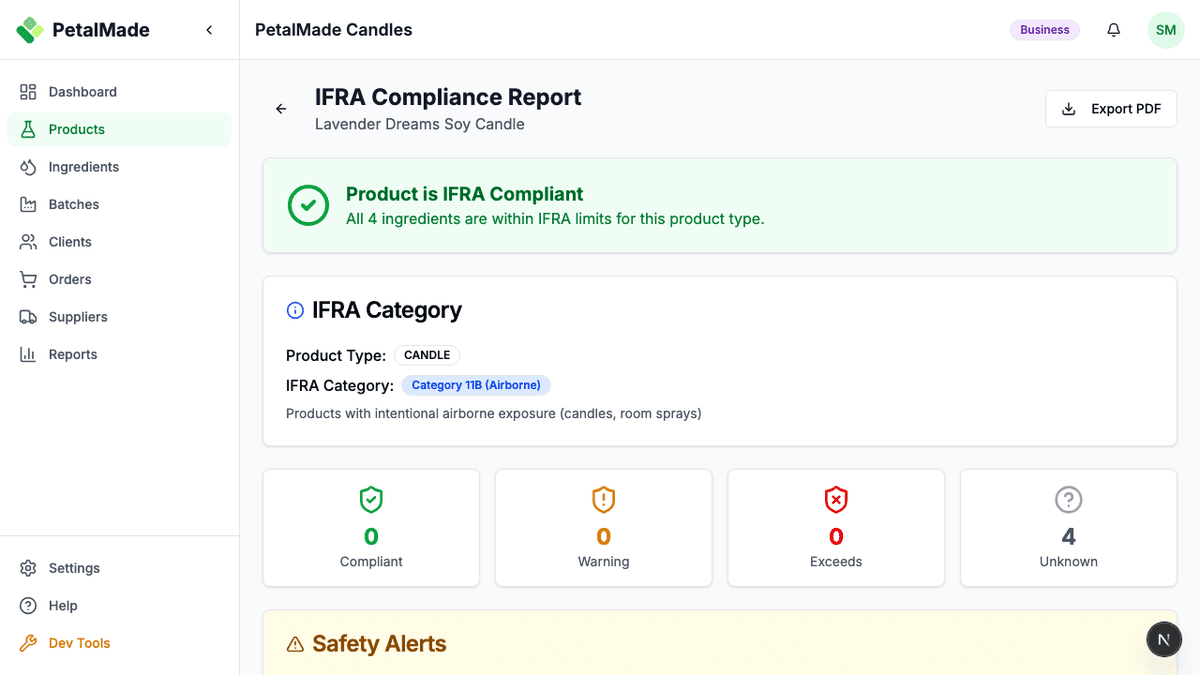The image size is (1200, 675).
Task: Open the SM avatar menu
Action: (x=1165, y=30)
